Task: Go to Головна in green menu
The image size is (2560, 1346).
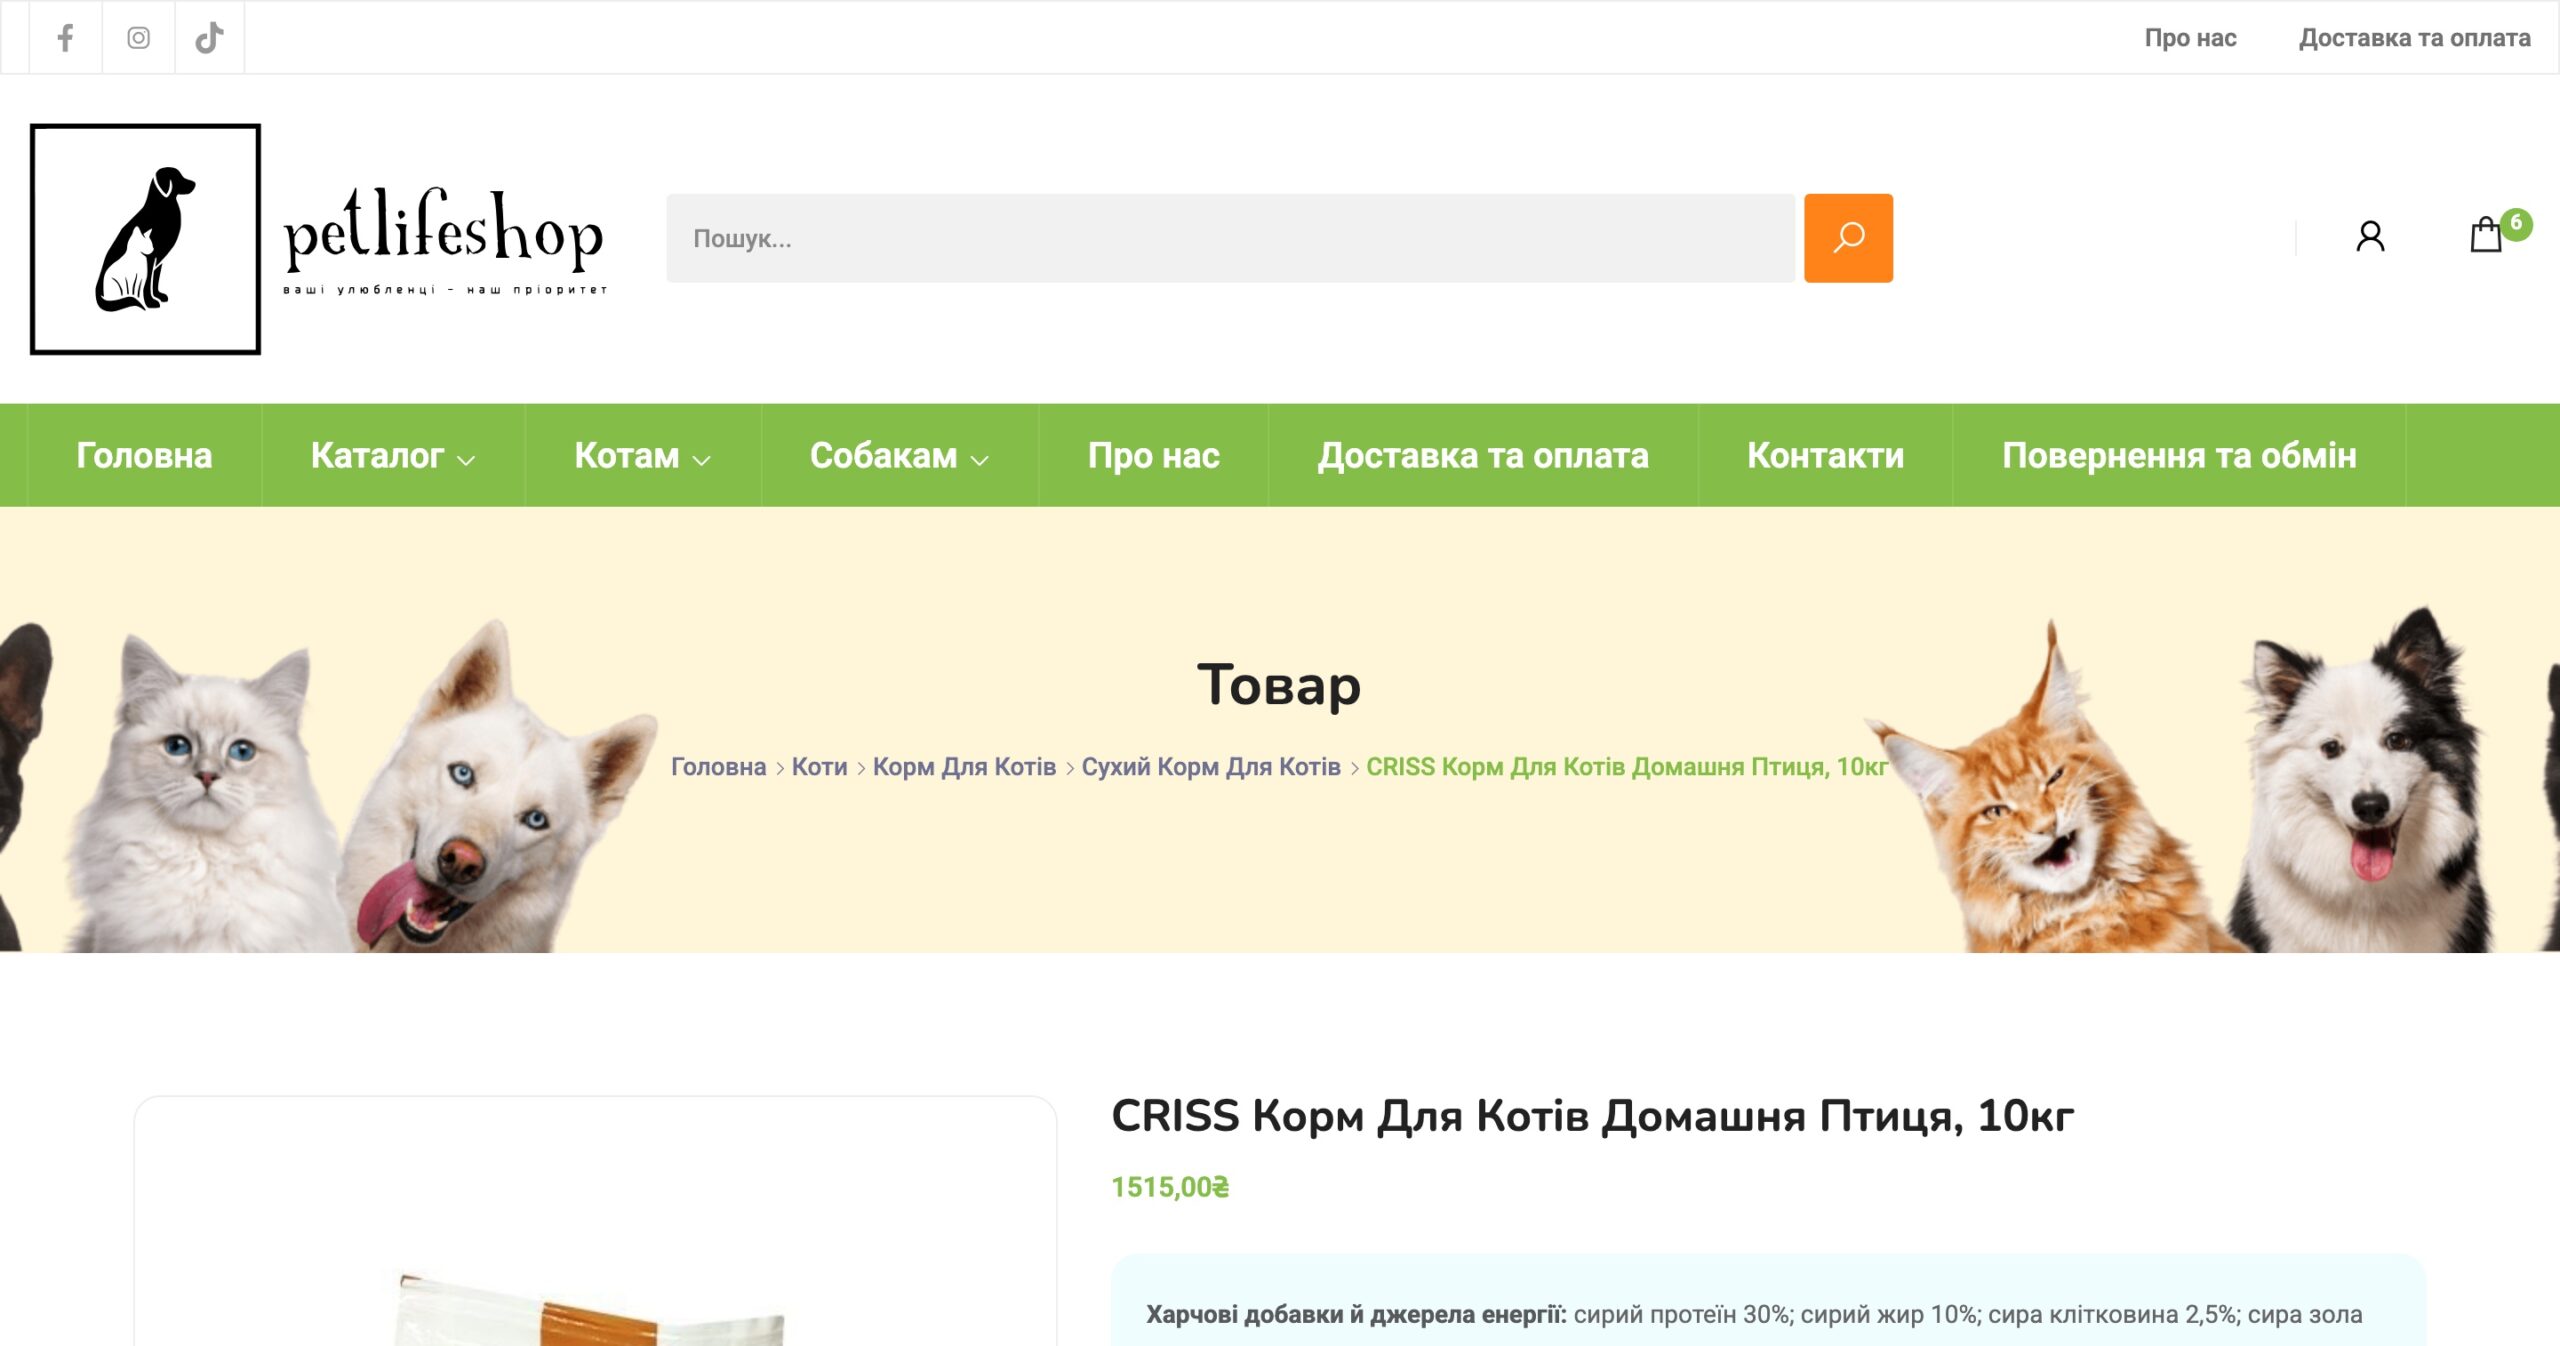Action: coord(144,455)
